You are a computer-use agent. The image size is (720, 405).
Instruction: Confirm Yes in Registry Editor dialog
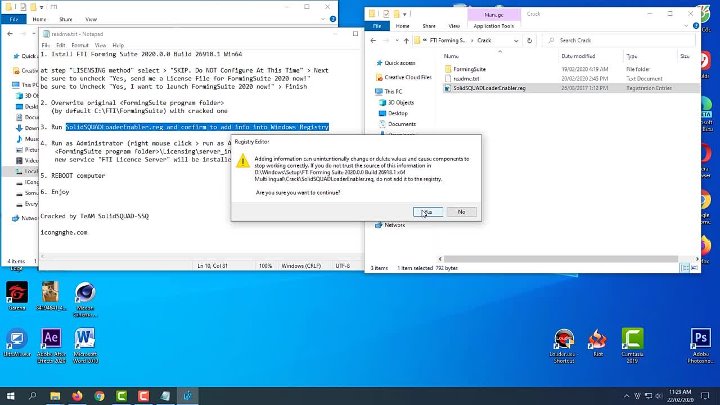pyautogui.click(x=428, y=212)
